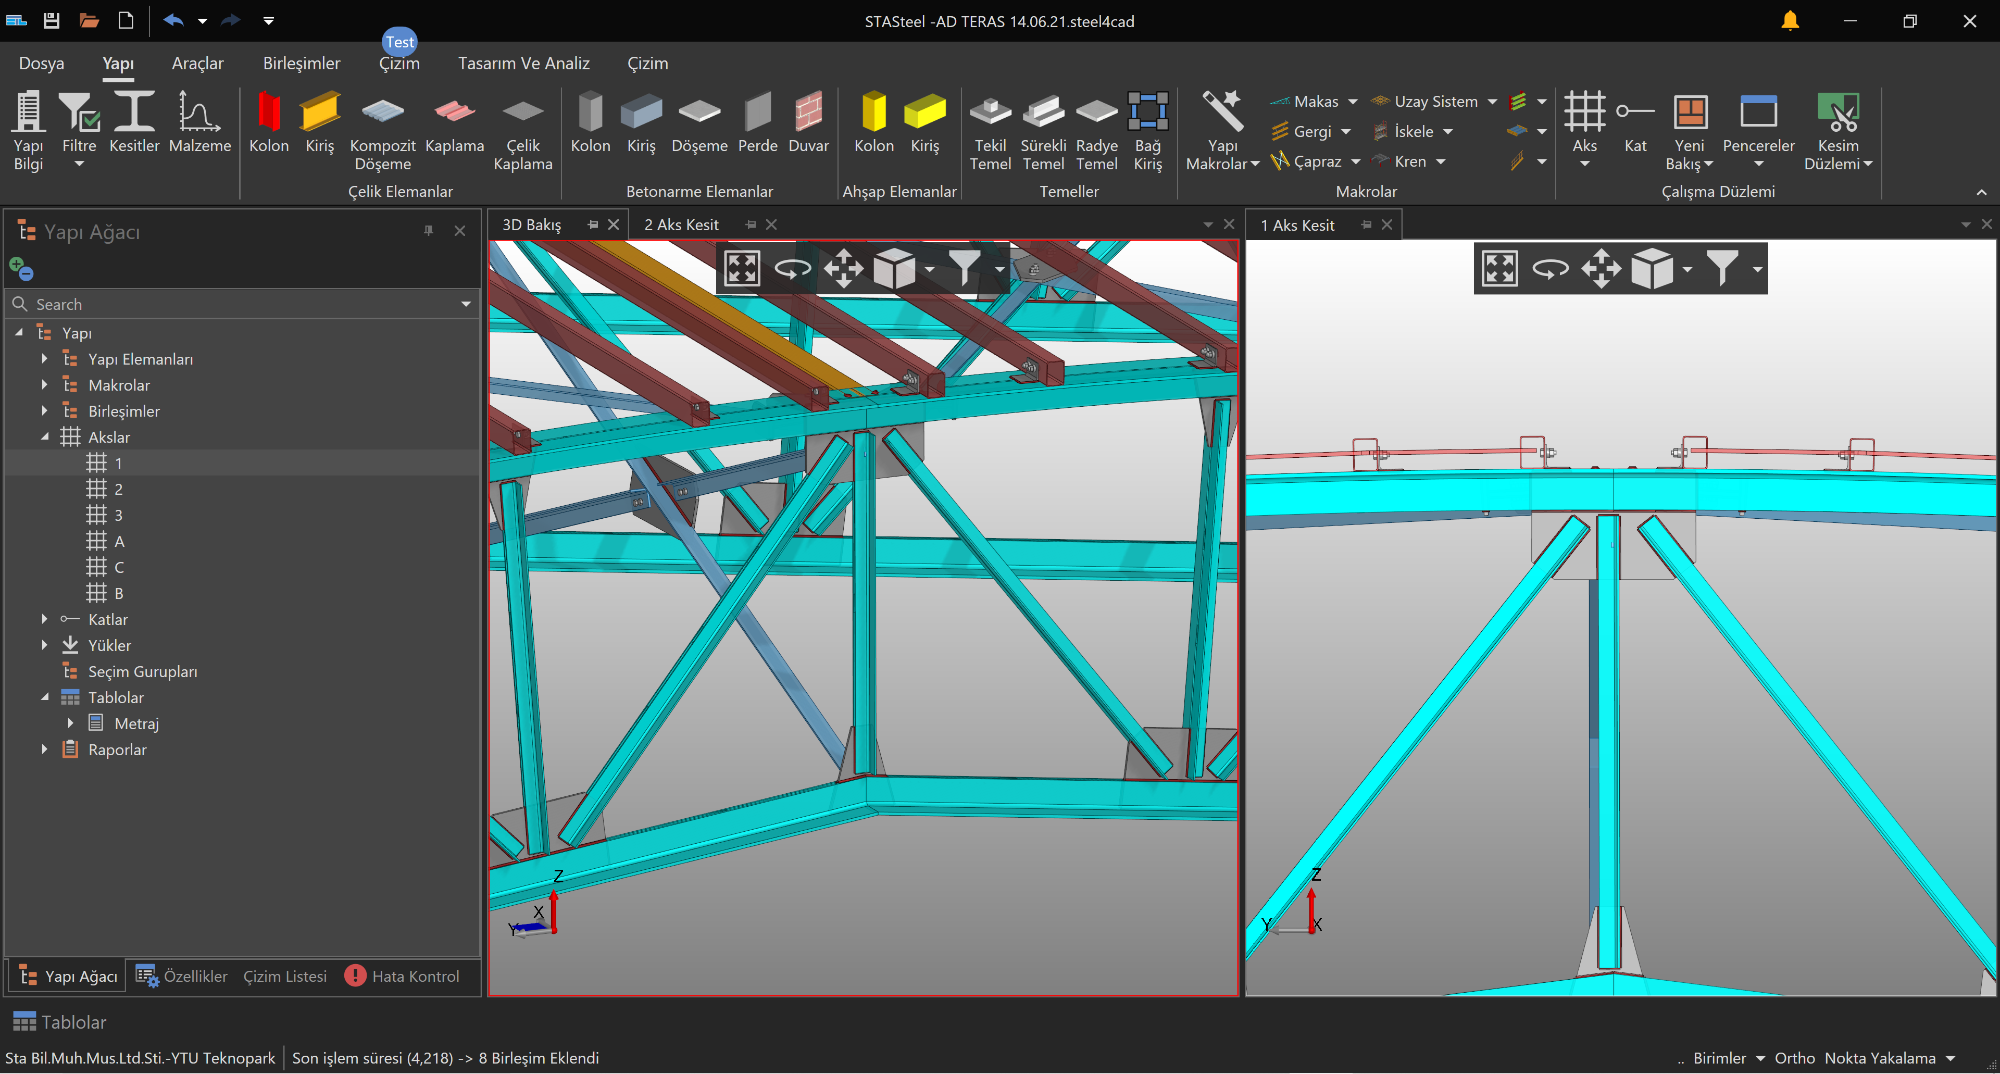Click rotate view icon in 1 Aks Kesit
2000x1074 pixels.
pyautogui.click(x=1550, y=268)
